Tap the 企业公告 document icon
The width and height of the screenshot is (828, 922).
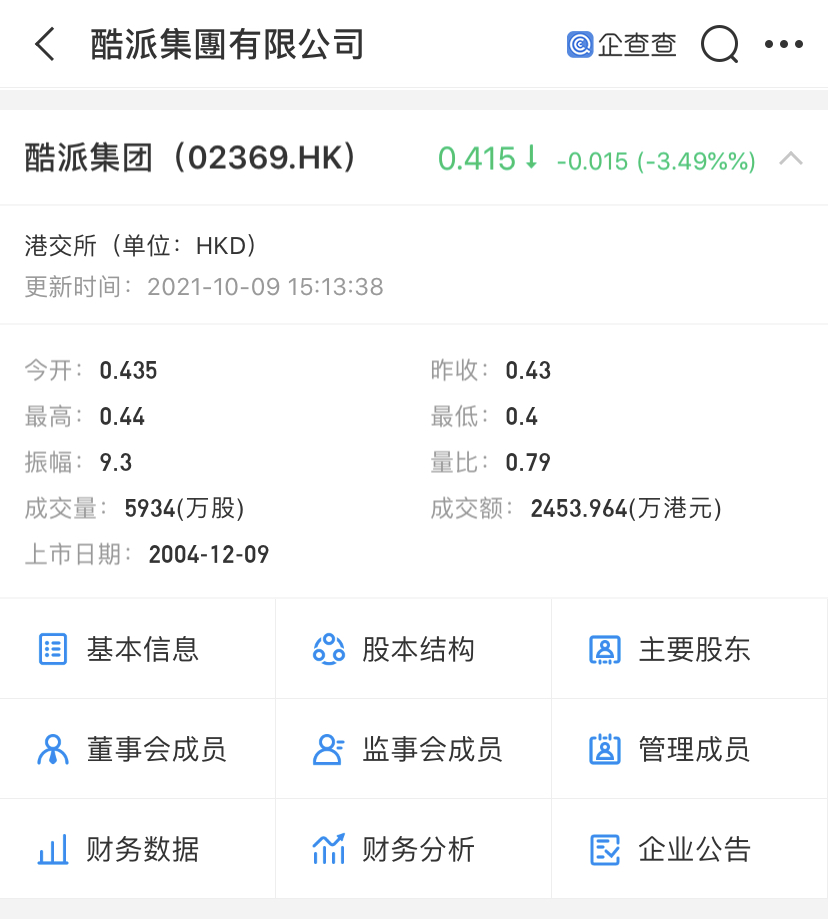point(605,850)
